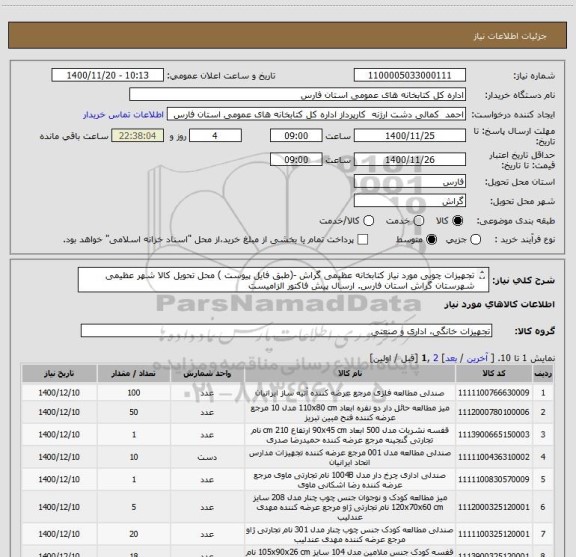Select the جزیی purchase type radio
The width and height of the screenshot is (576, 557).
point(476,240)
